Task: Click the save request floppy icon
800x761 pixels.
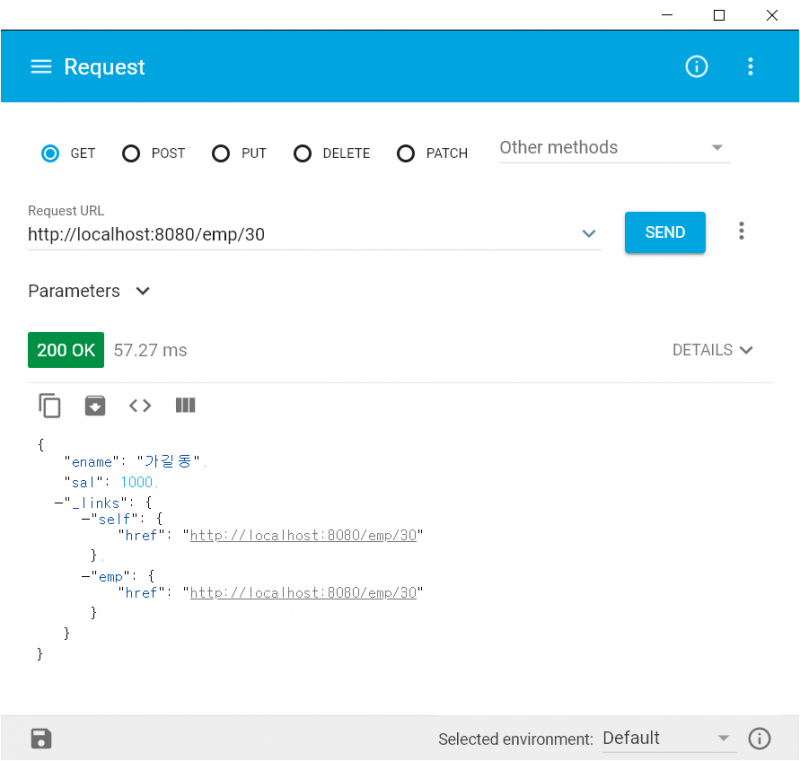Action: coord(41,738)
